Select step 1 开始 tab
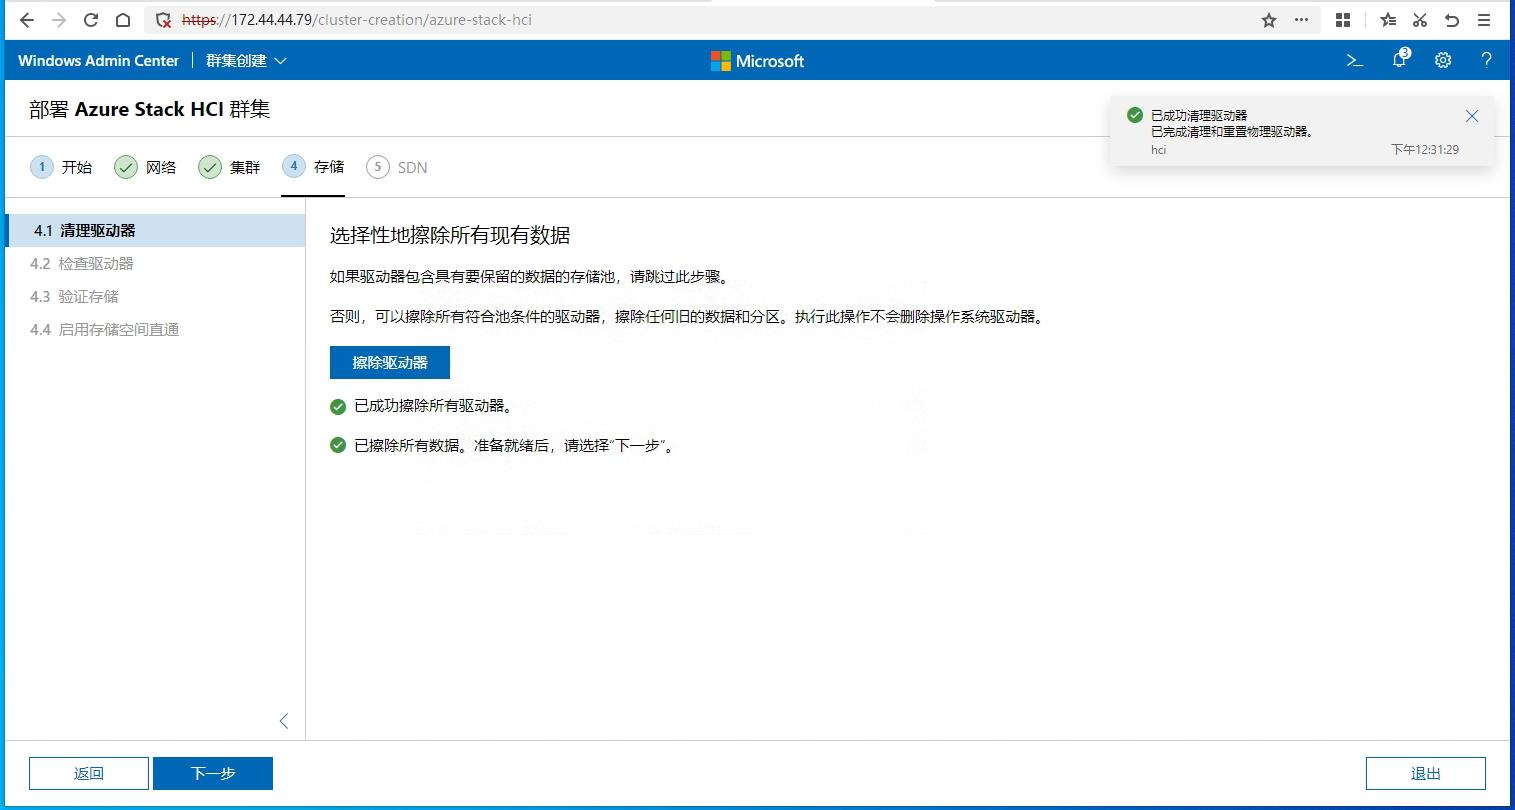The image size is (1515, 810). coord(61,167)
